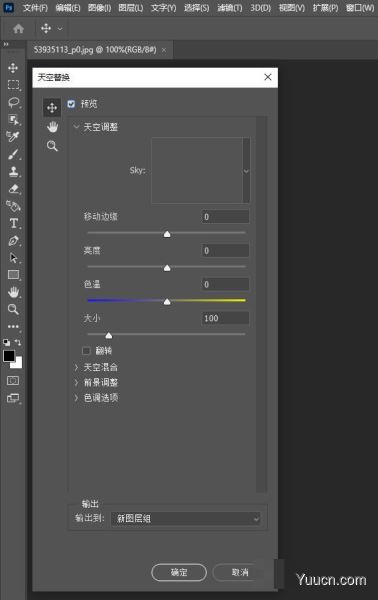Screen dimensions: 378x600
Task: Select the Clone Stamp tool
Action: point(13,171)
